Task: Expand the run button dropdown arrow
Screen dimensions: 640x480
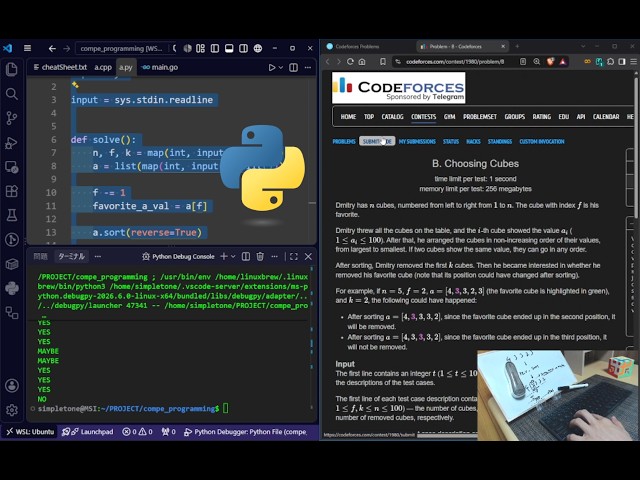Action: pyautogui.click(x=281, y=67)
